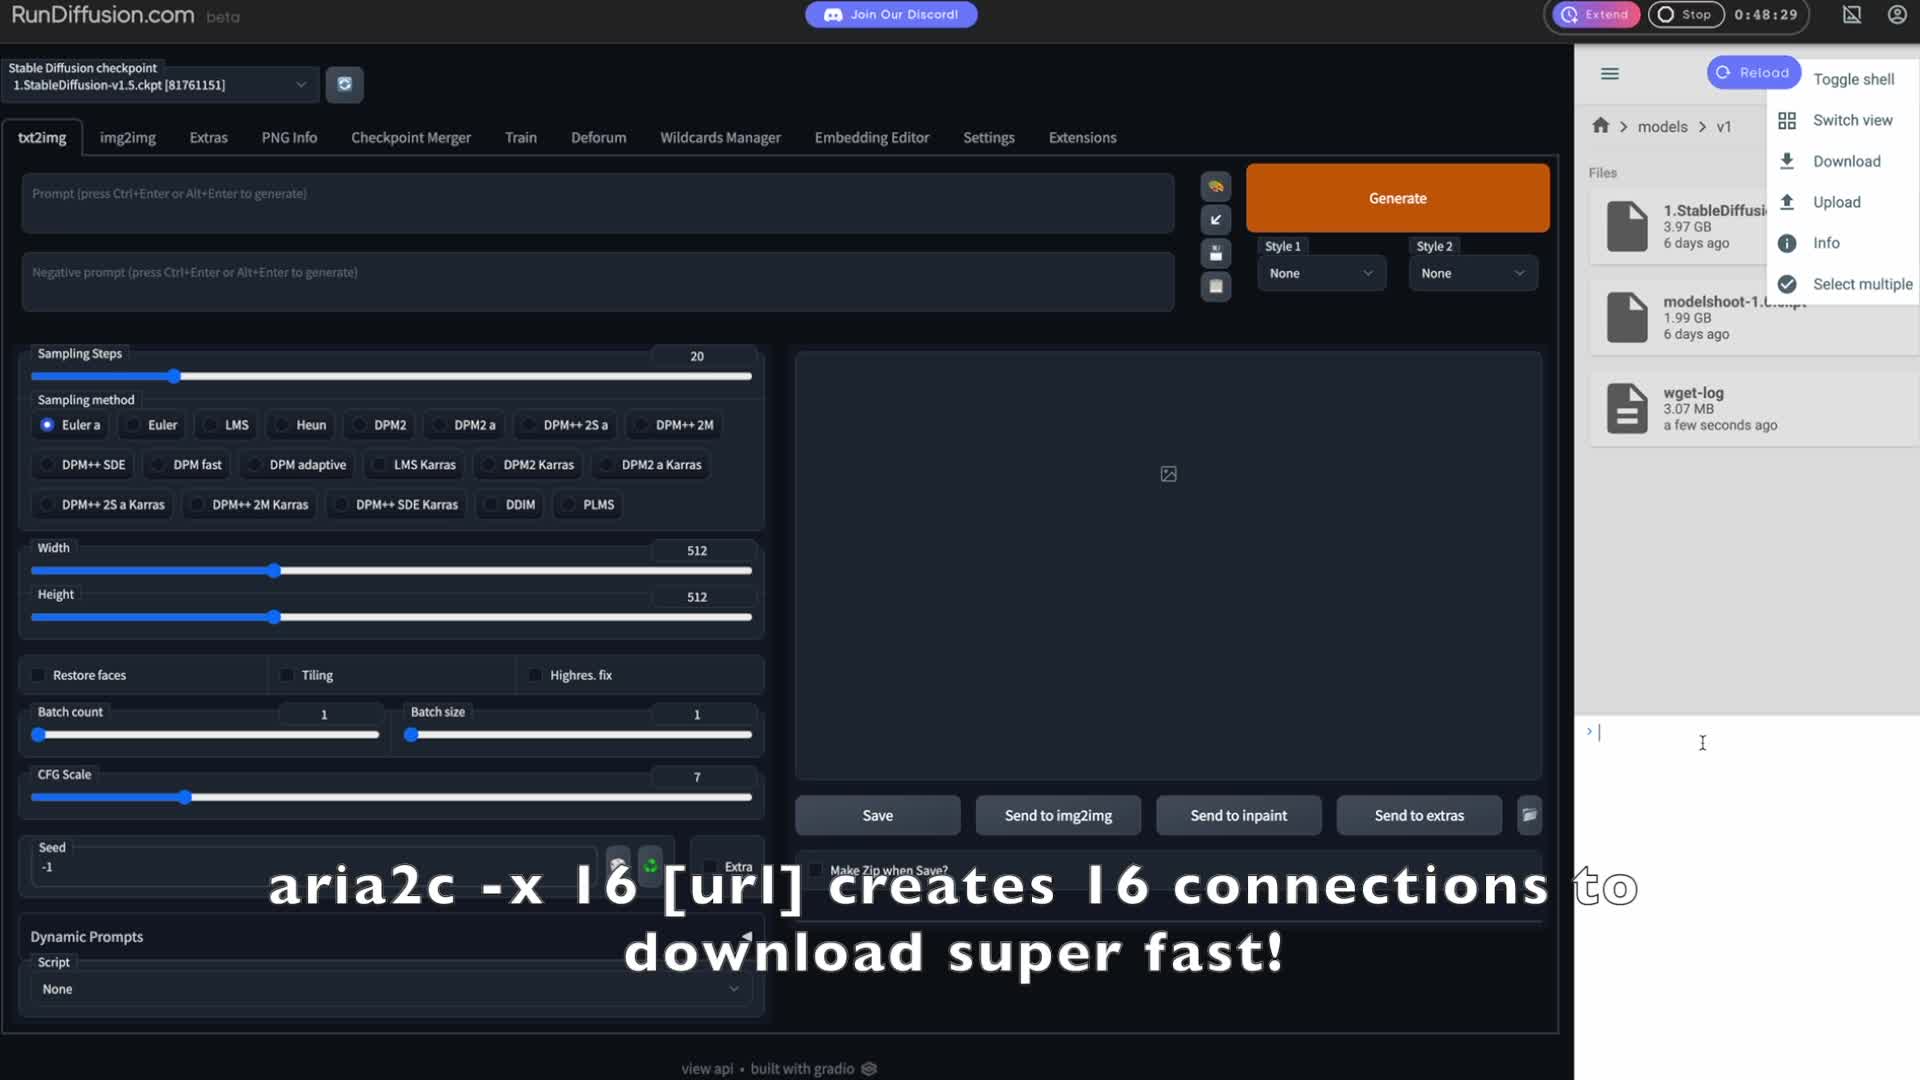The width and height of the screenshot is (1920, 1080).
Task: Open the PNG Info tab
Action: 289,138
